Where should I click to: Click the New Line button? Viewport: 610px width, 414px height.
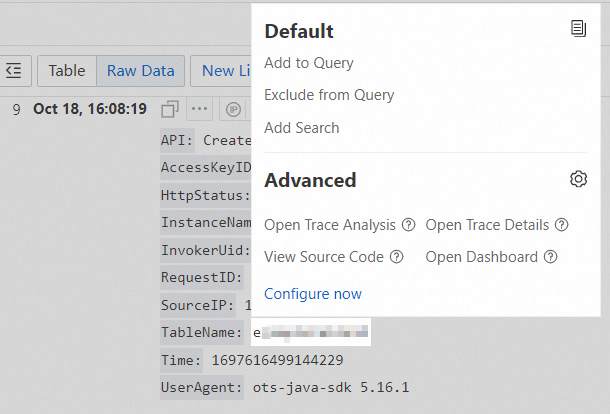click(224, 71)
